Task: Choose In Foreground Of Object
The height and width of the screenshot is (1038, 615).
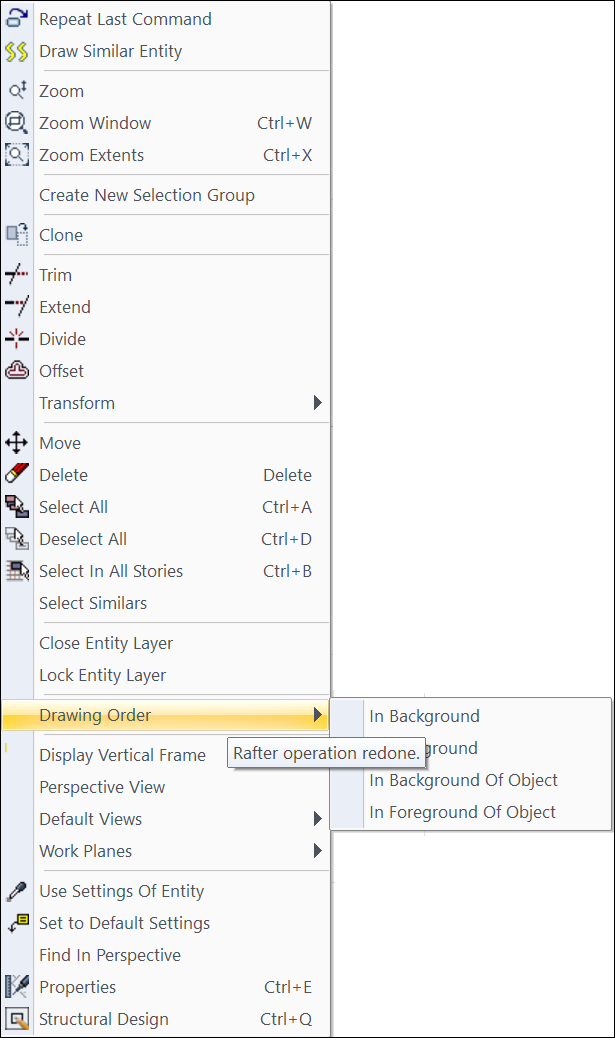Action: [462, 812]
